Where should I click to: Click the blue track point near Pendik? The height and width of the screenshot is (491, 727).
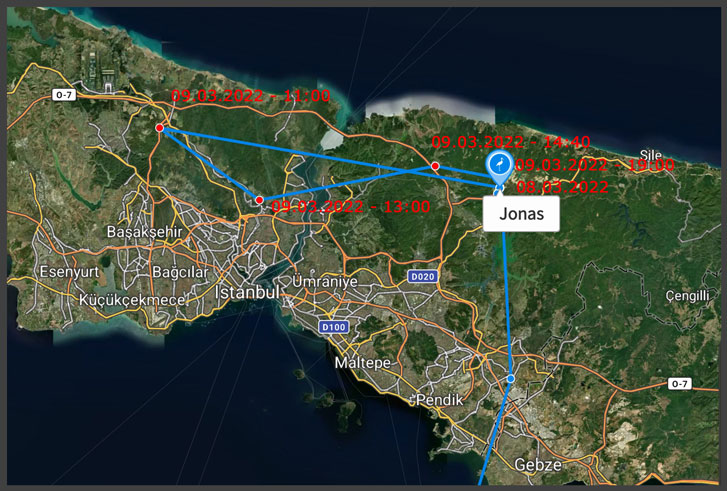click(x=510, y=379)
